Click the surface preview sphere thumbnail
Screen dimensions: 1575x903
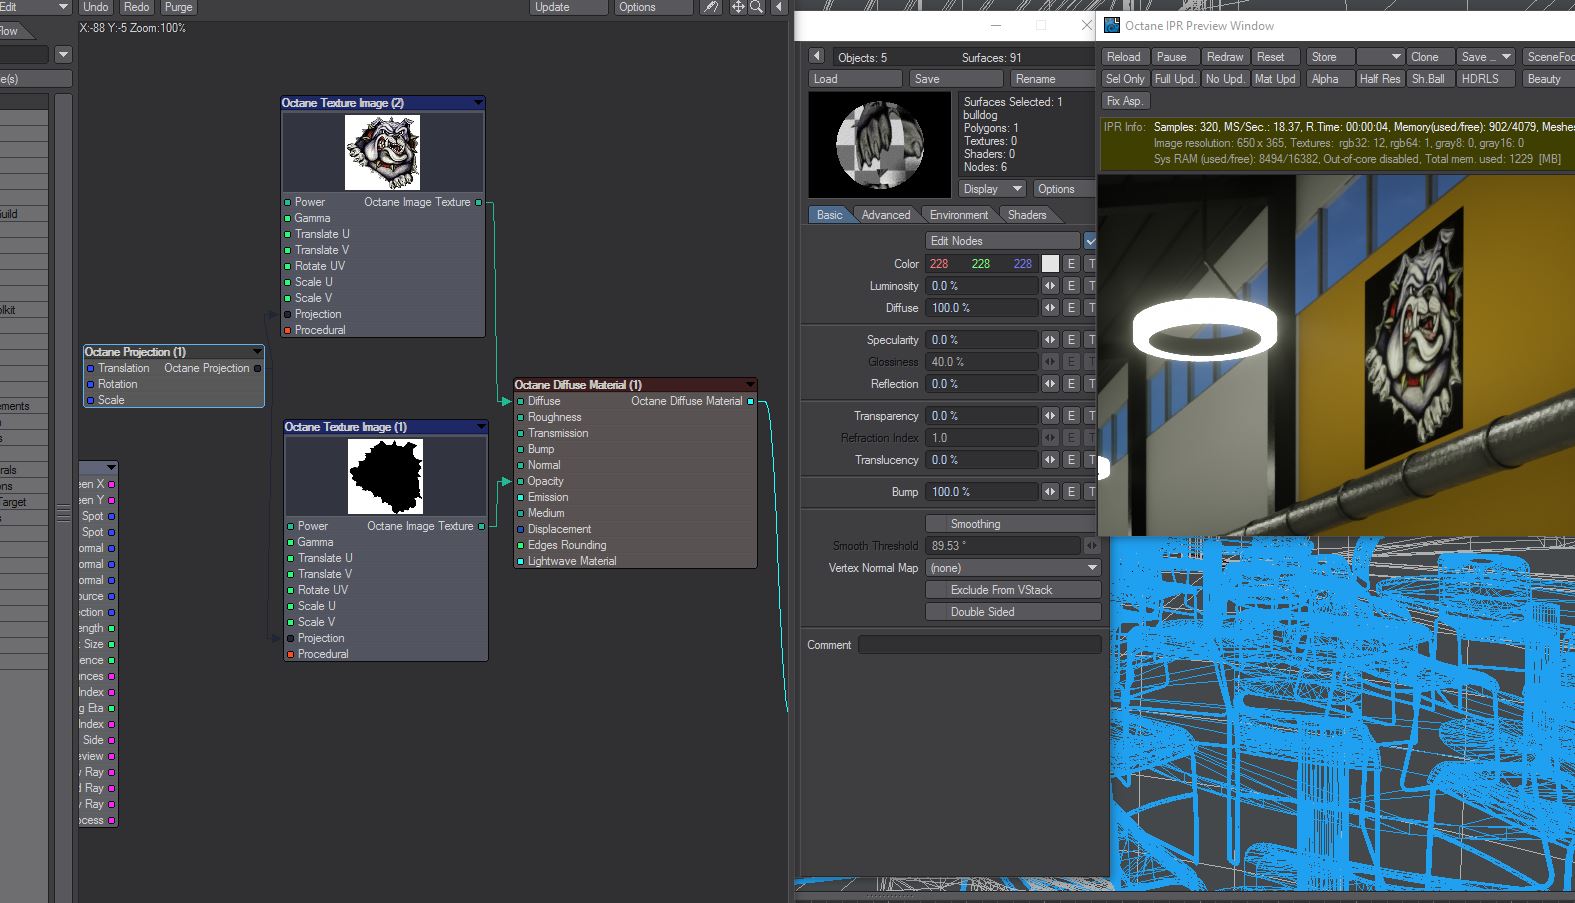(880, 145)
